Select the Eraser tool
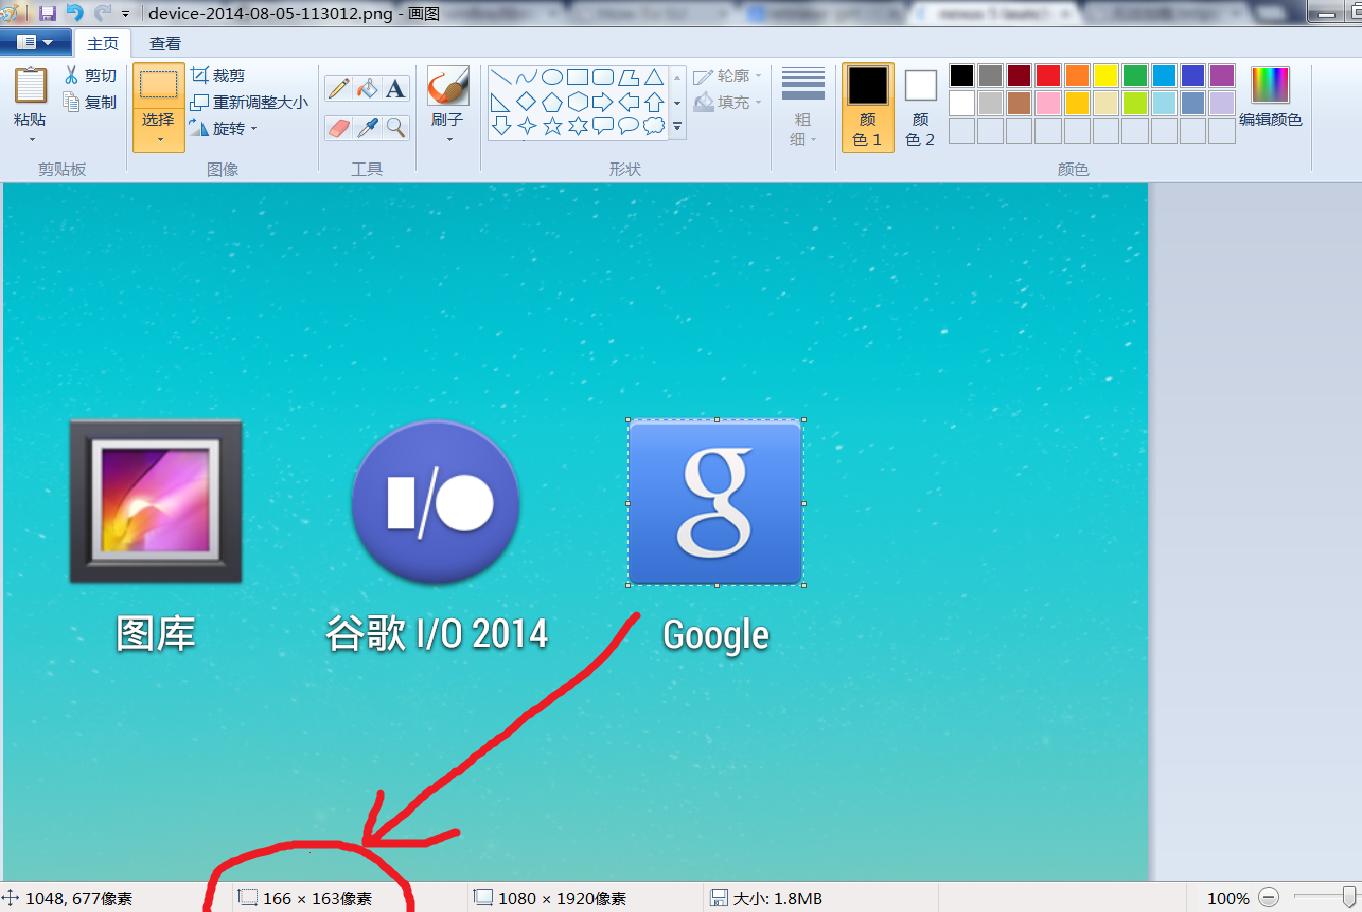1362x912 pixels. click(x=338, y=126)
